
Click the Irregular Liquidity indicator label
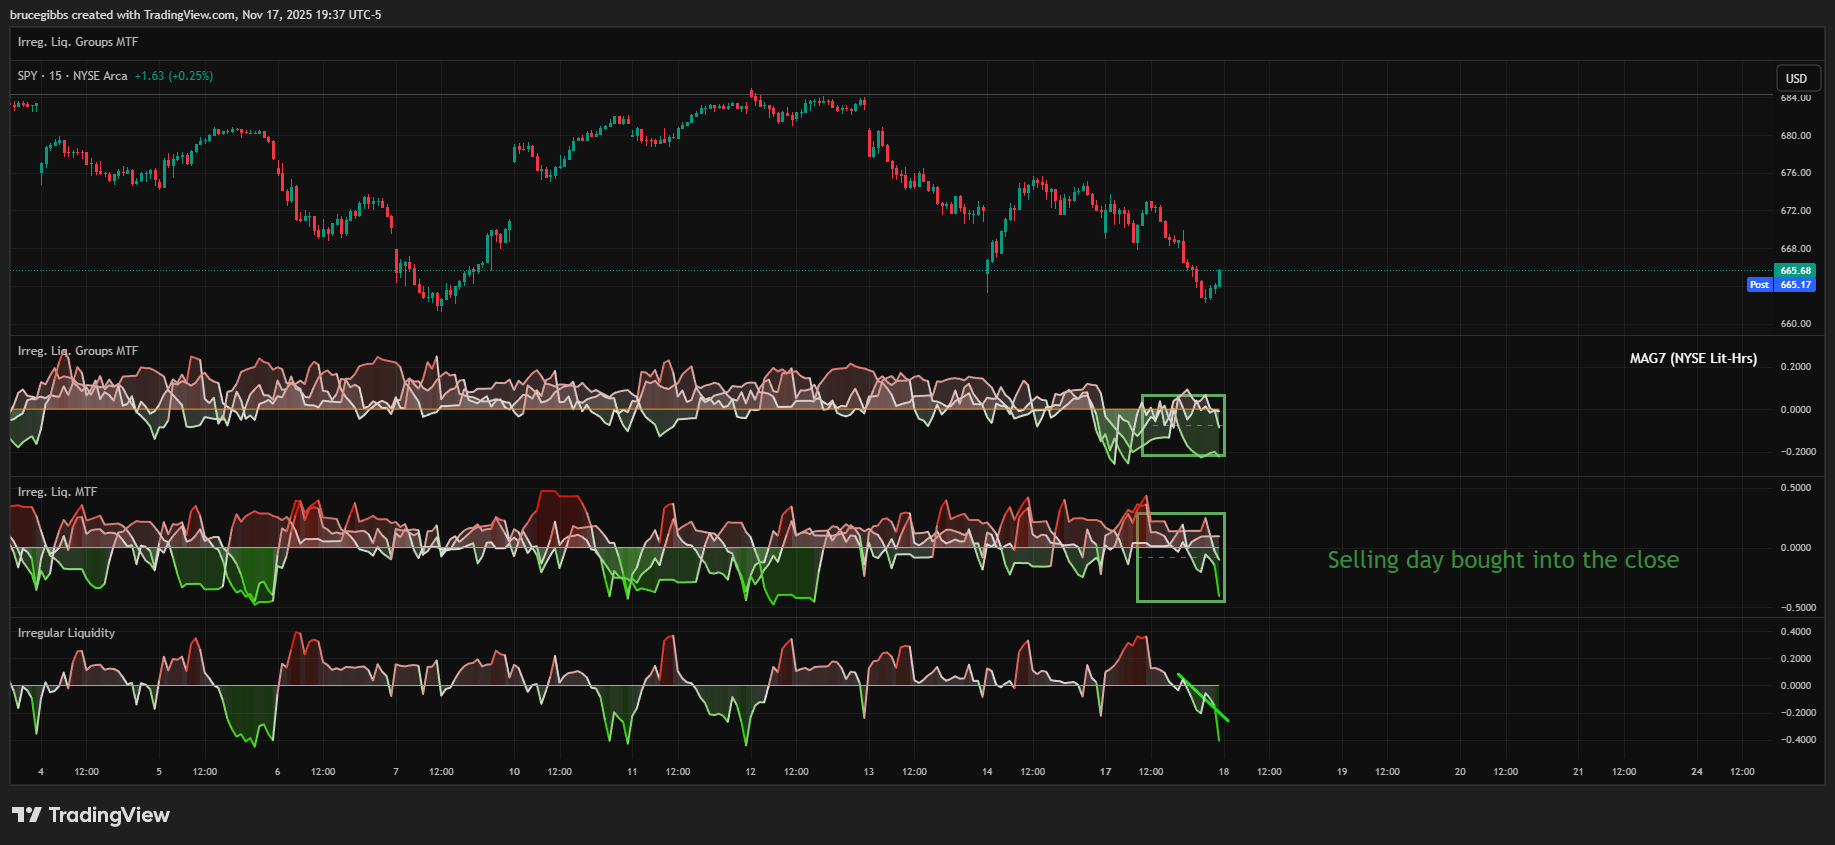(x=66, y=633)
